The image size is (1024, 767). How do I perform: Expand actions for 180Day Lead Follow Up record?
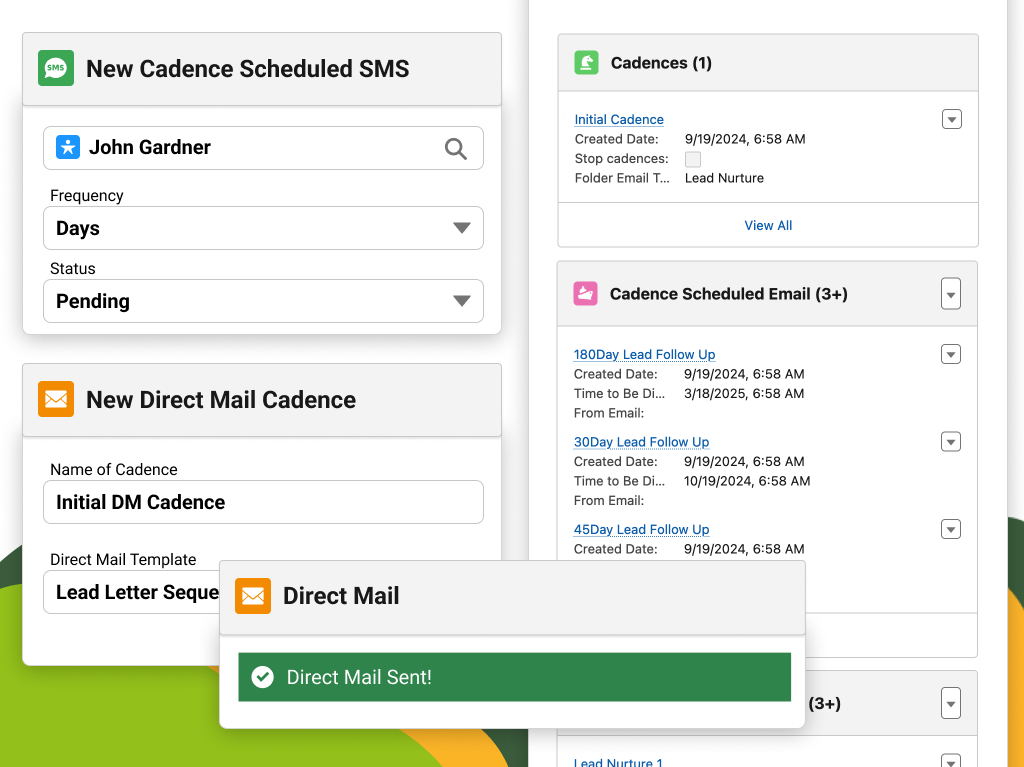(x=951, y=354)
